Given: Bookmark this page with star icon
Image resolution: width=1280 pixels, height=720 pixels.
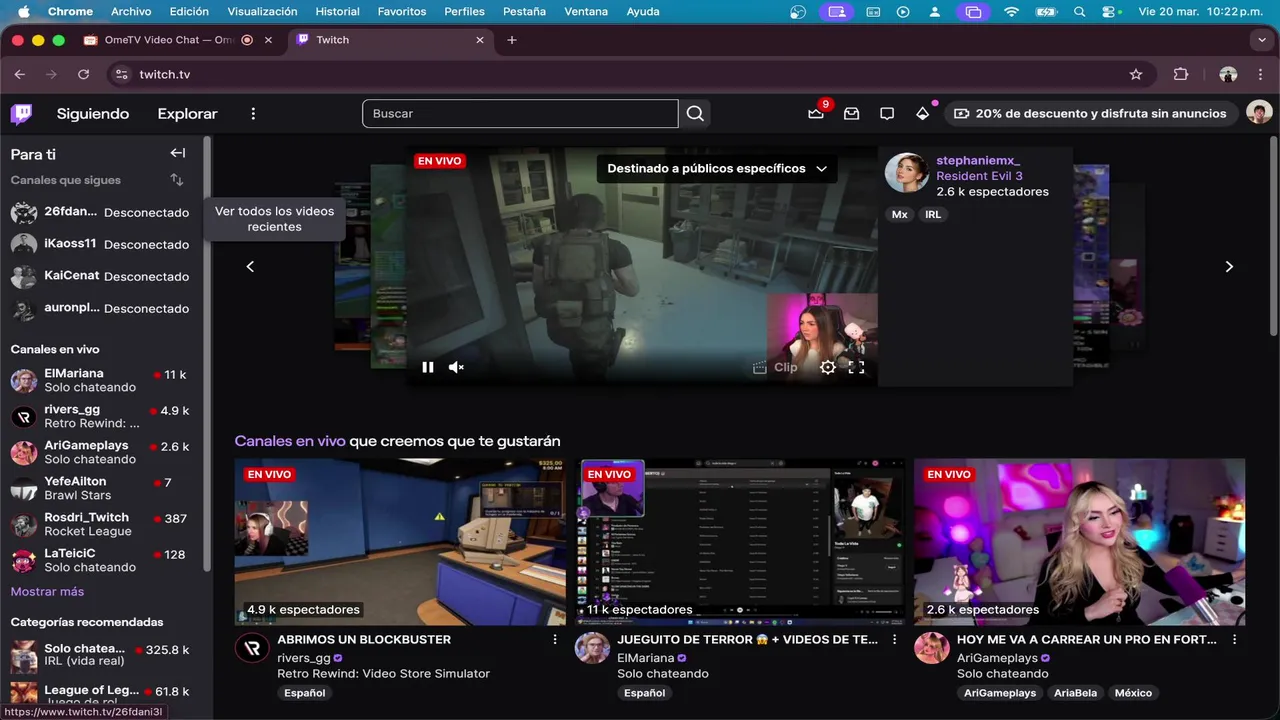Looking at the screenshot, I should [x=1136, y=74].
